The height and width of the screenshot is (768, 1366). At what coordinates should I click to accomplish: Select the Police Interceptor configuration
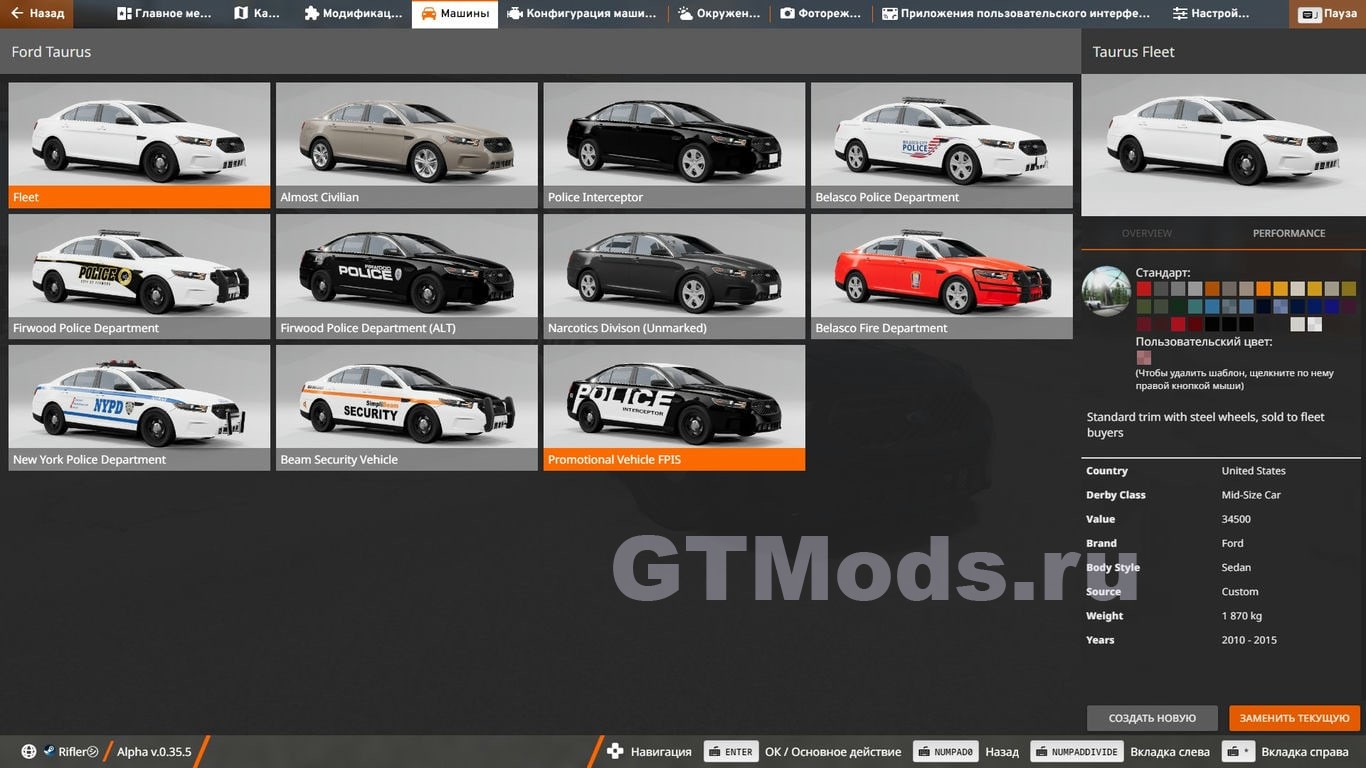(x=674, y=145)
